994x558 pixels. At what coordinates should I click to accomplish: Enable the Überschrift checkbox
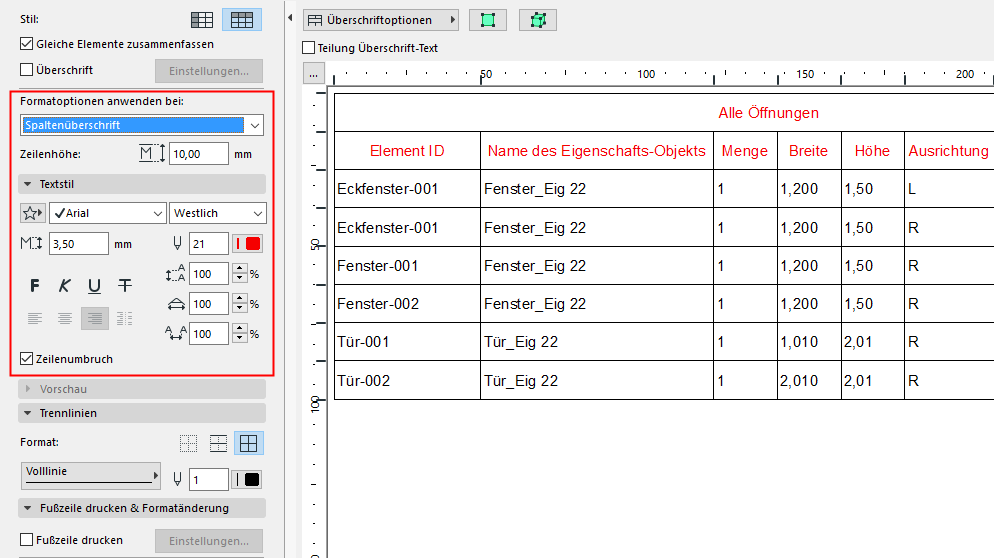click(x=27, y=70)
